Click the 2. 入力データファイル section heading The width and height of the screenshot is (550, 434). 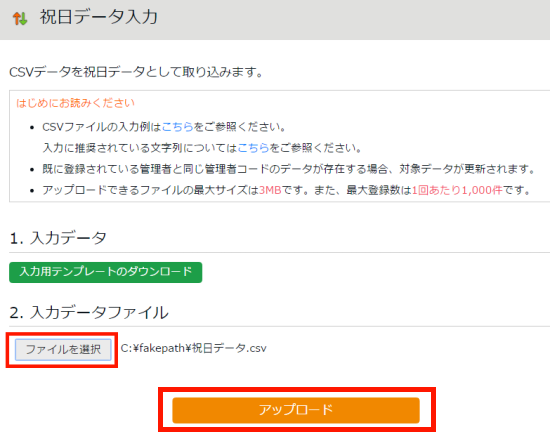point(89,312)
